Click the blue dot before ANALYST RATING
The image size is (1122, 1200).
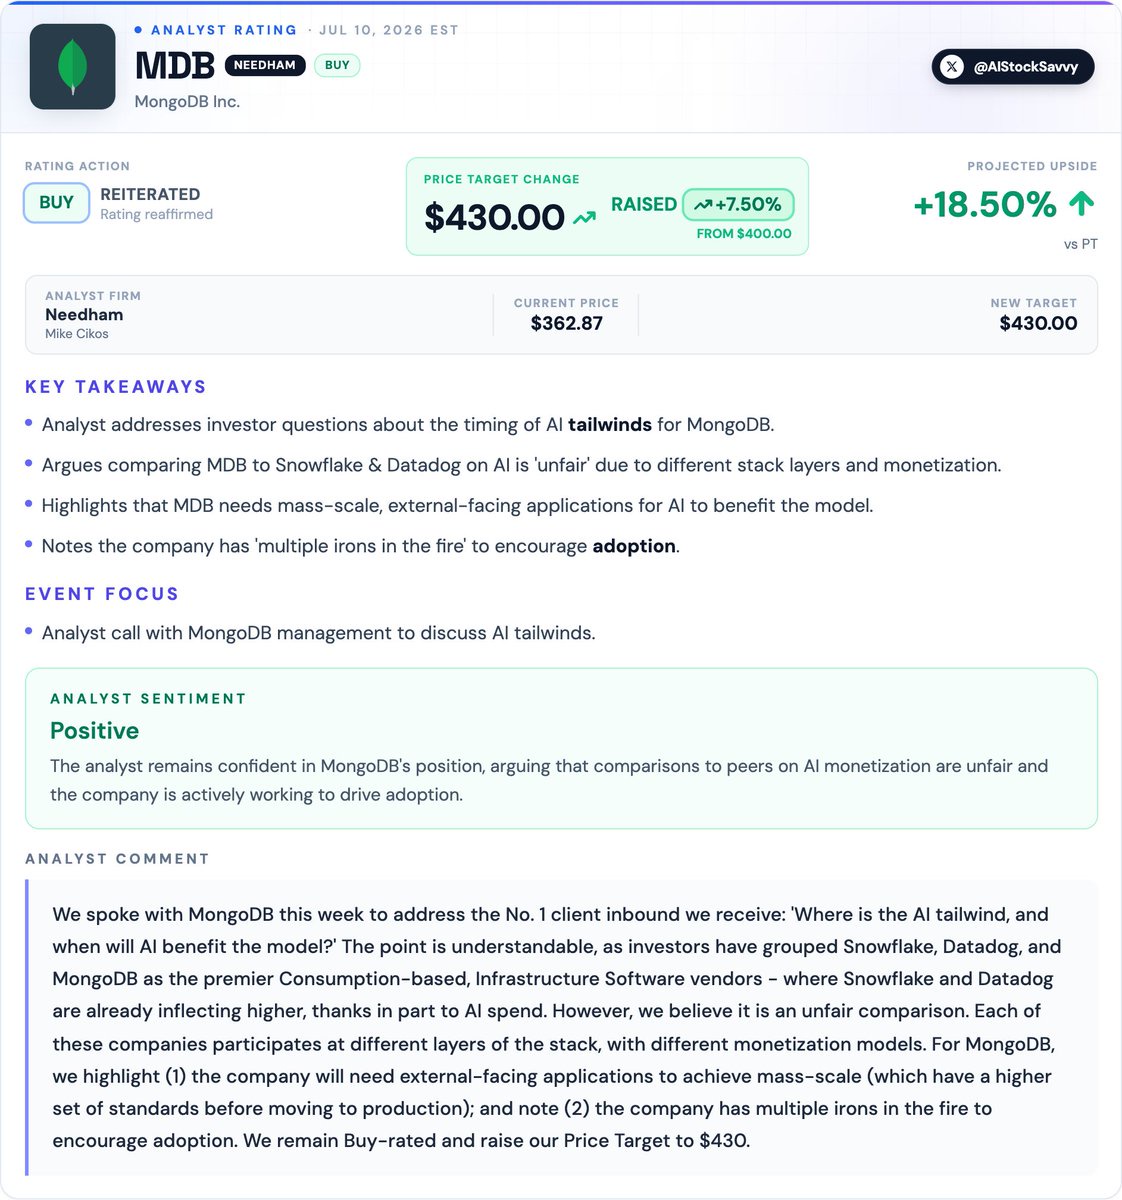pos(138,30)
